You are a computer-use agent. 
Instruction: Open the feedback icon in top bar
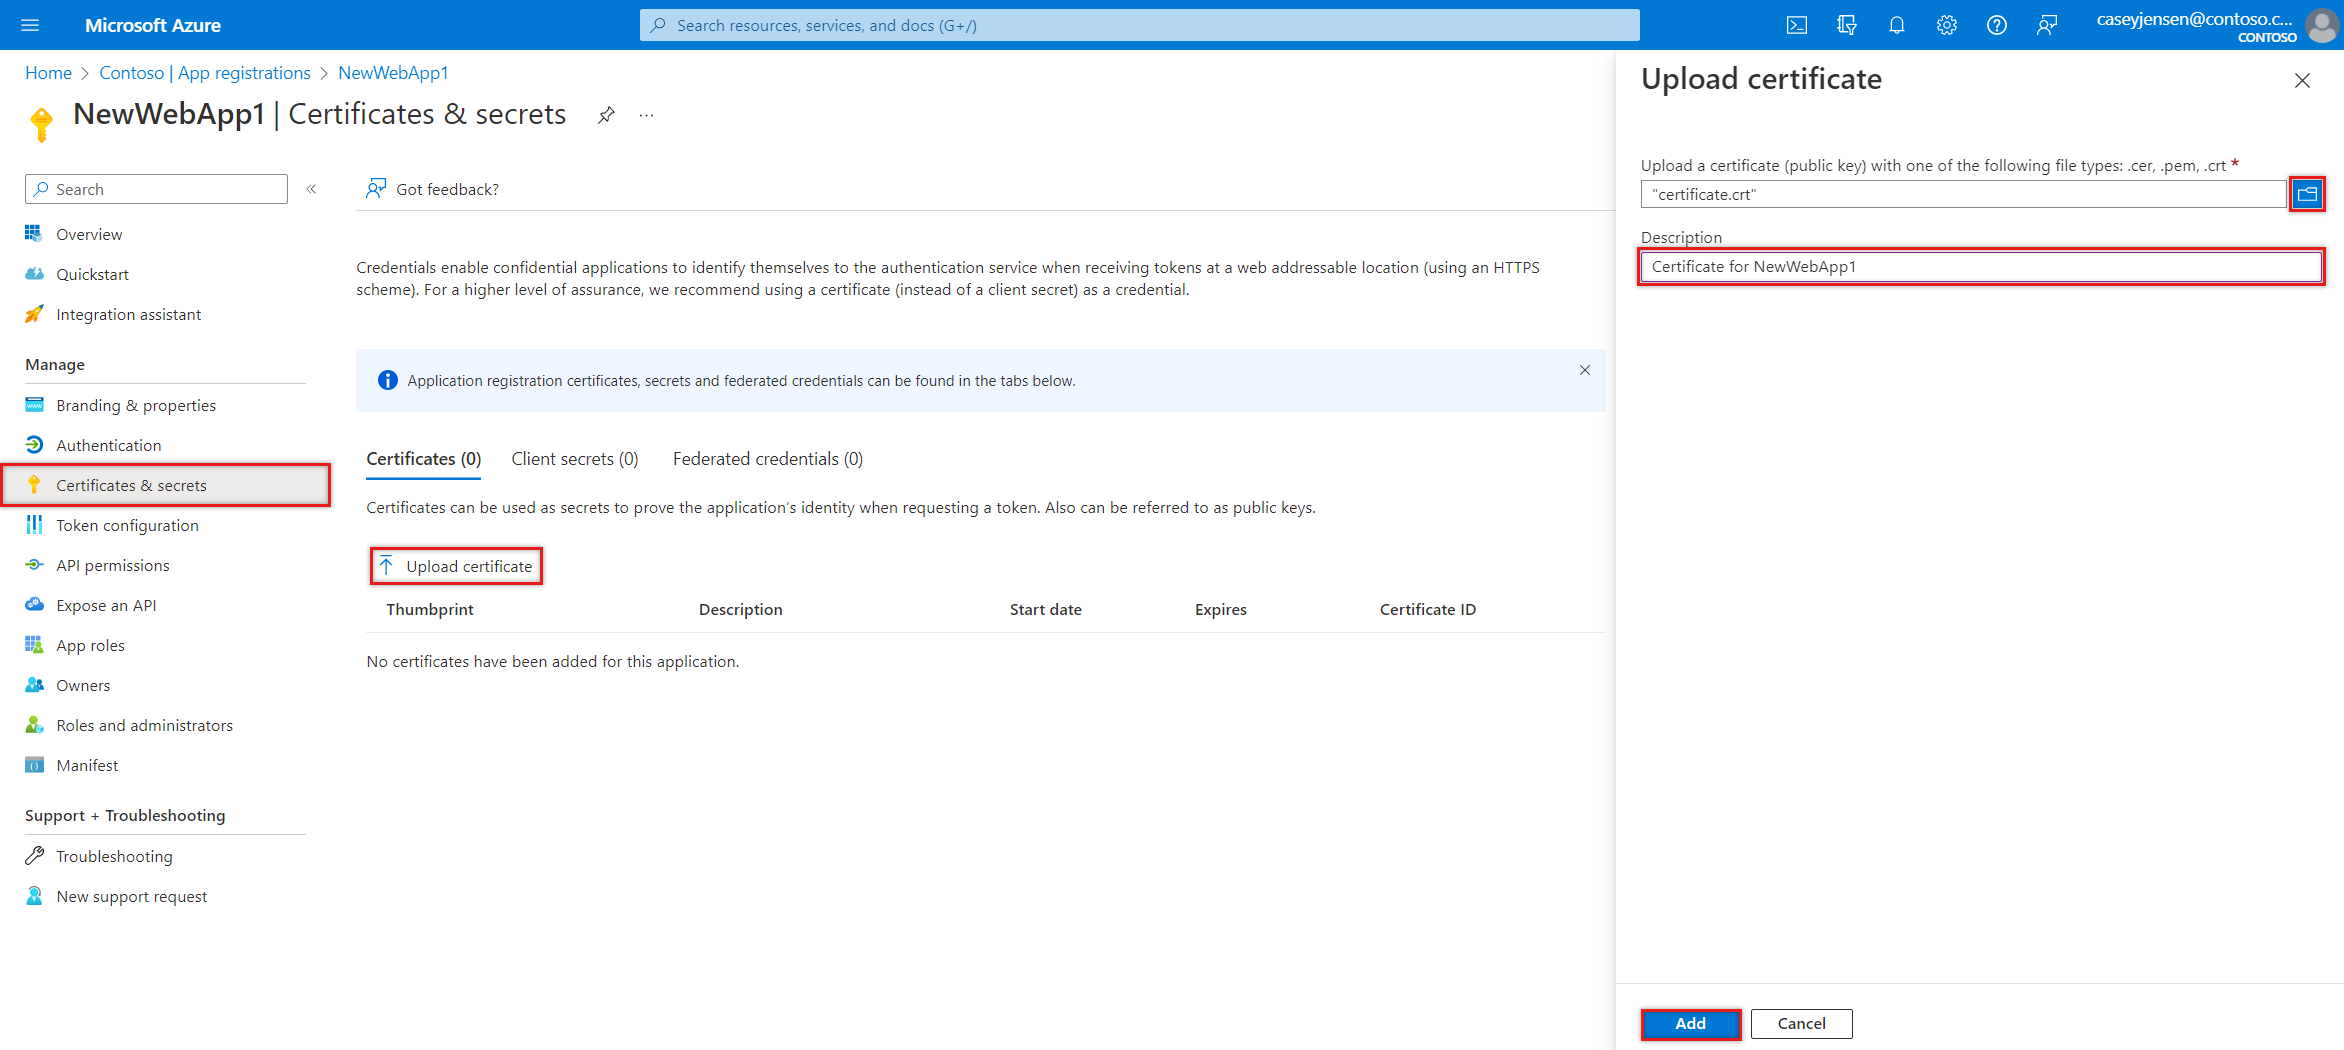[2047, 25]
